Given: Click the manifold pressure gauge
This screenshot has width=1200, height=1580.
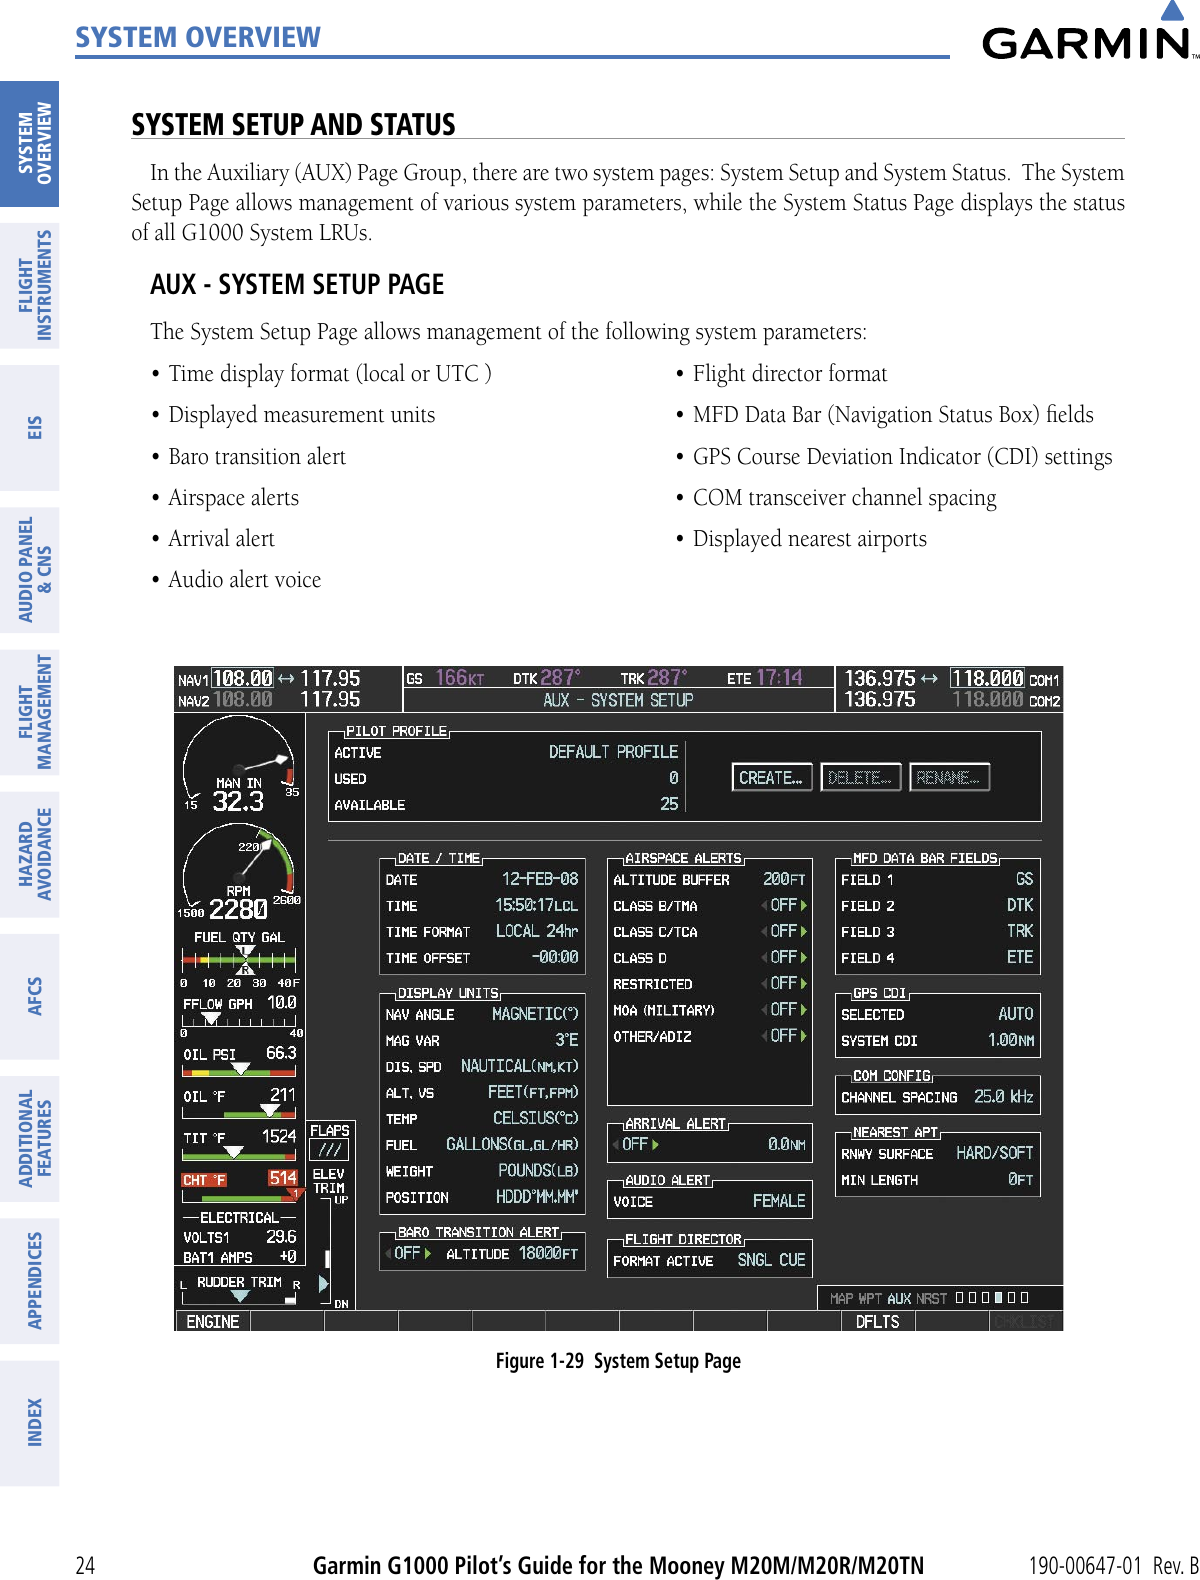Looking at the screenshot, I should tap(240, 765).
